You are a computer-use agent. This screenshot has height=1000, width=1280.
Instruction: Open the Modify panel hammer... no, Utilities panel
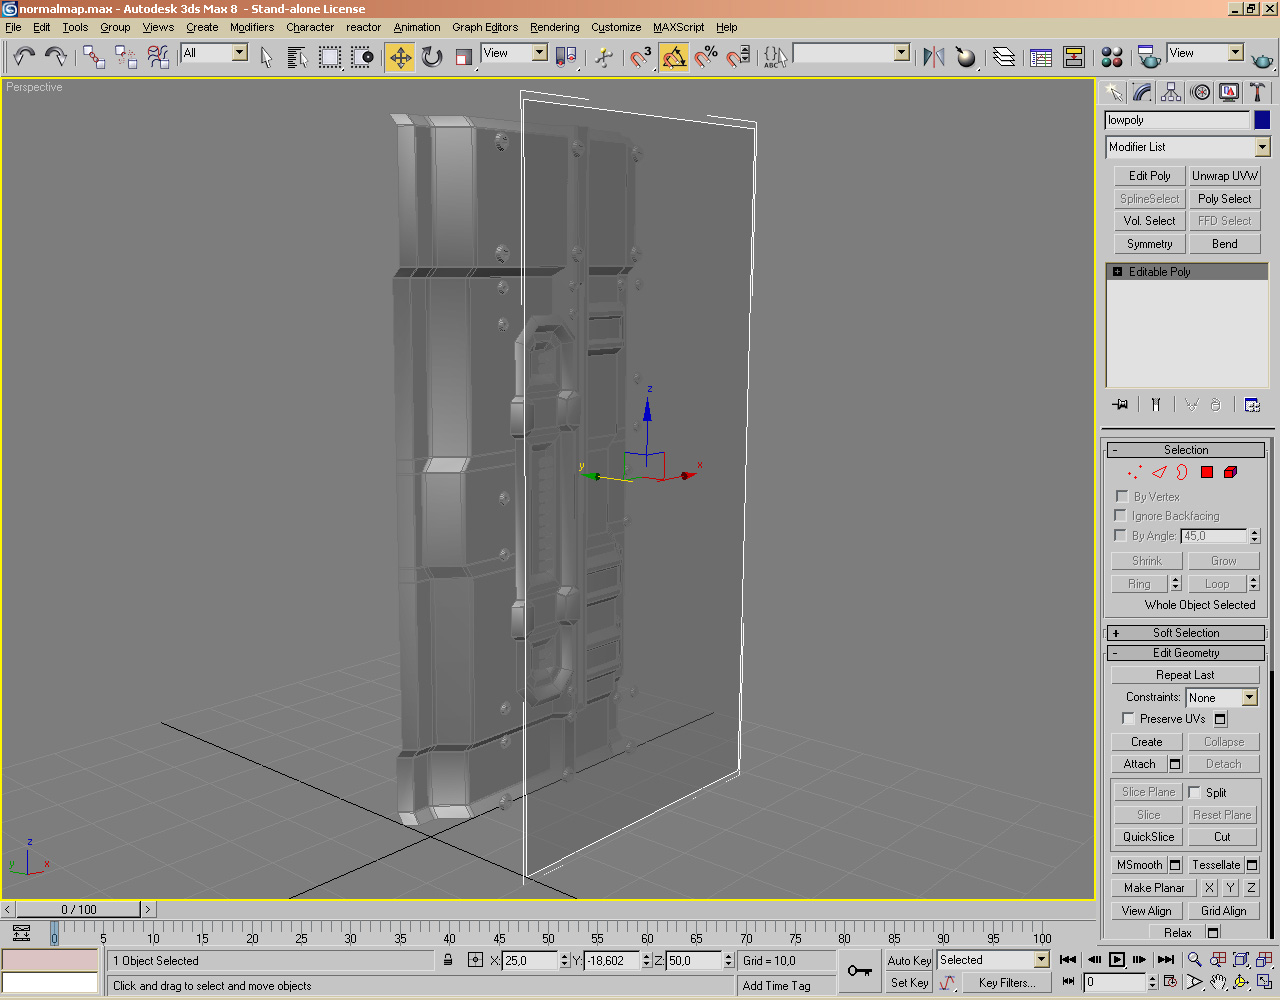coord(1257,92)
